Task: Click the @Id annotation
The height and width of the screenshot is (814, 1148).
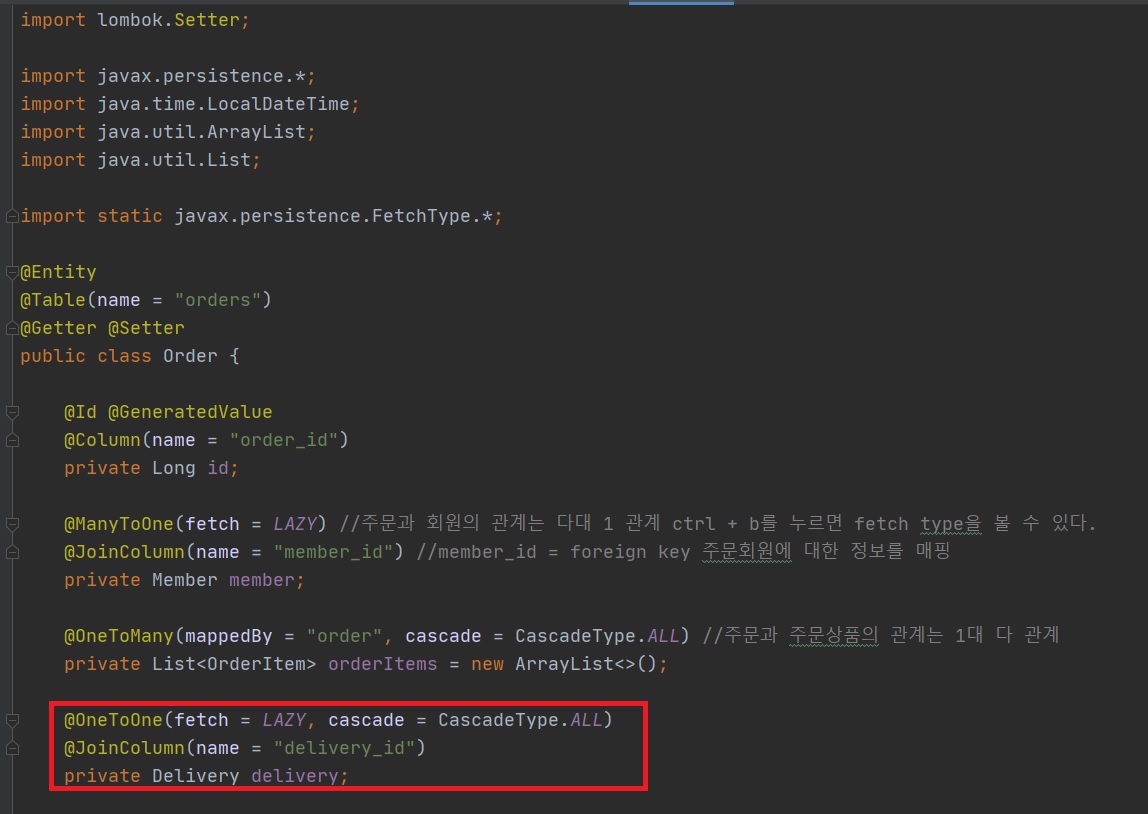Action: click(x=81, y=412)
